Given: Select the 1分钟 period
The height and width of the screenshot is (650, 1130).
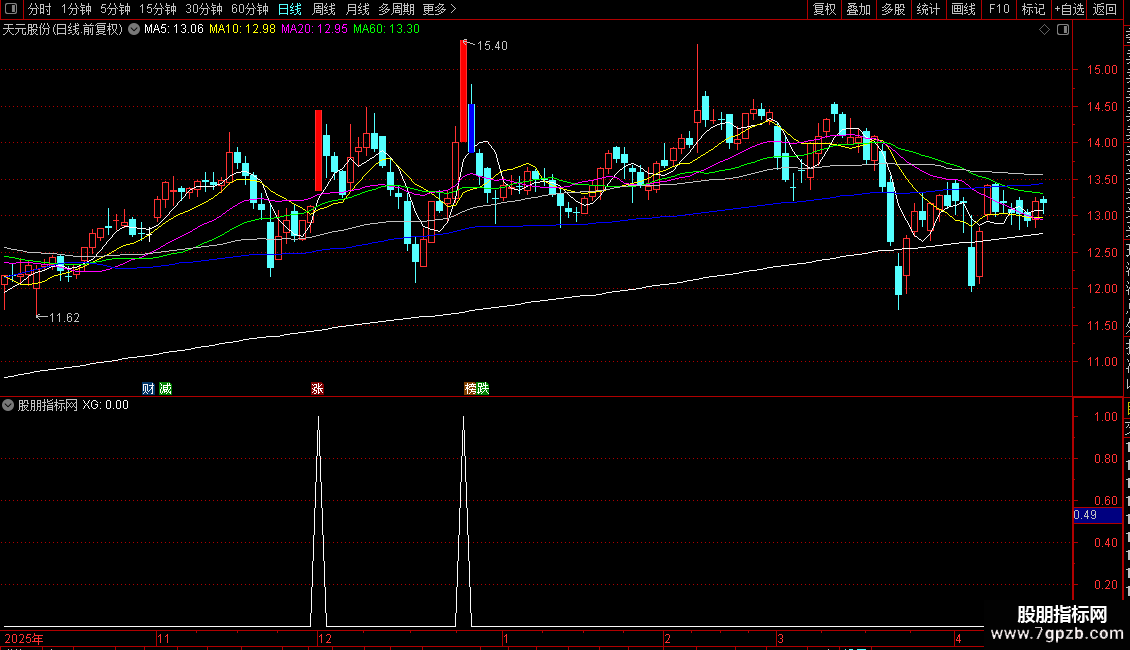Looking at the screenshot, I should click(76, 9).
